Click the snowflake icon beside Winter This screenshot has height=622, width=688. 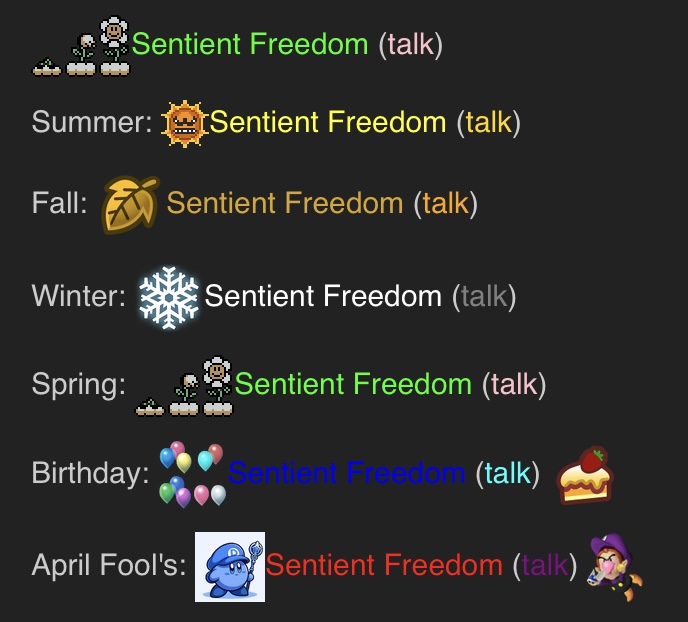168,297
